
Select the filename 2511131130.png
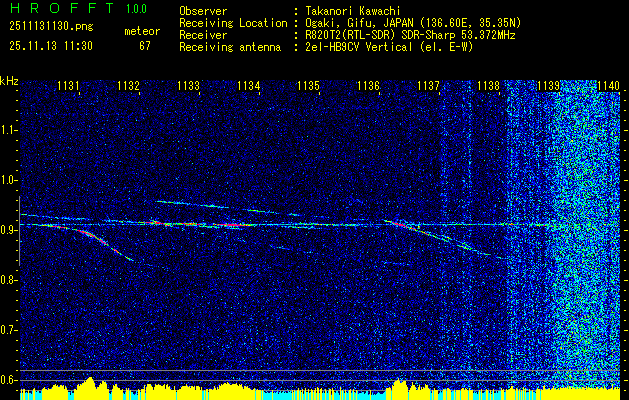51,27
